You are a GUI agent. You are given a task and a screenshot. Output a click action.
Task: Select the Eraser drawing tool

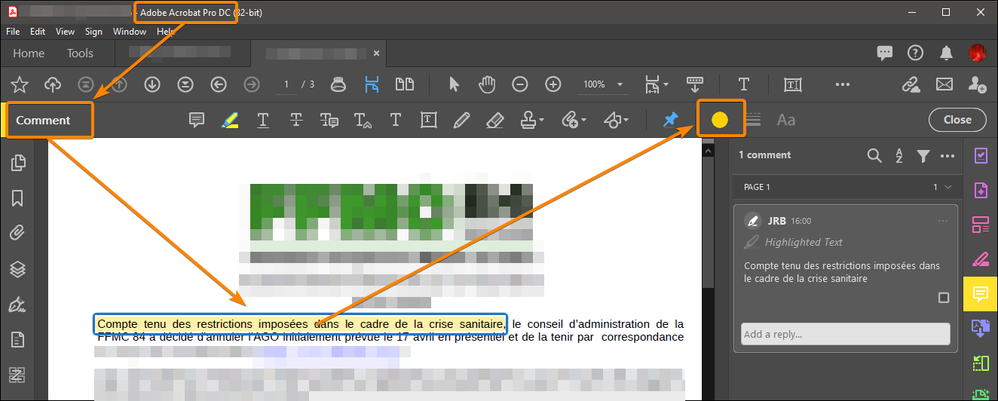coord(495,120)
